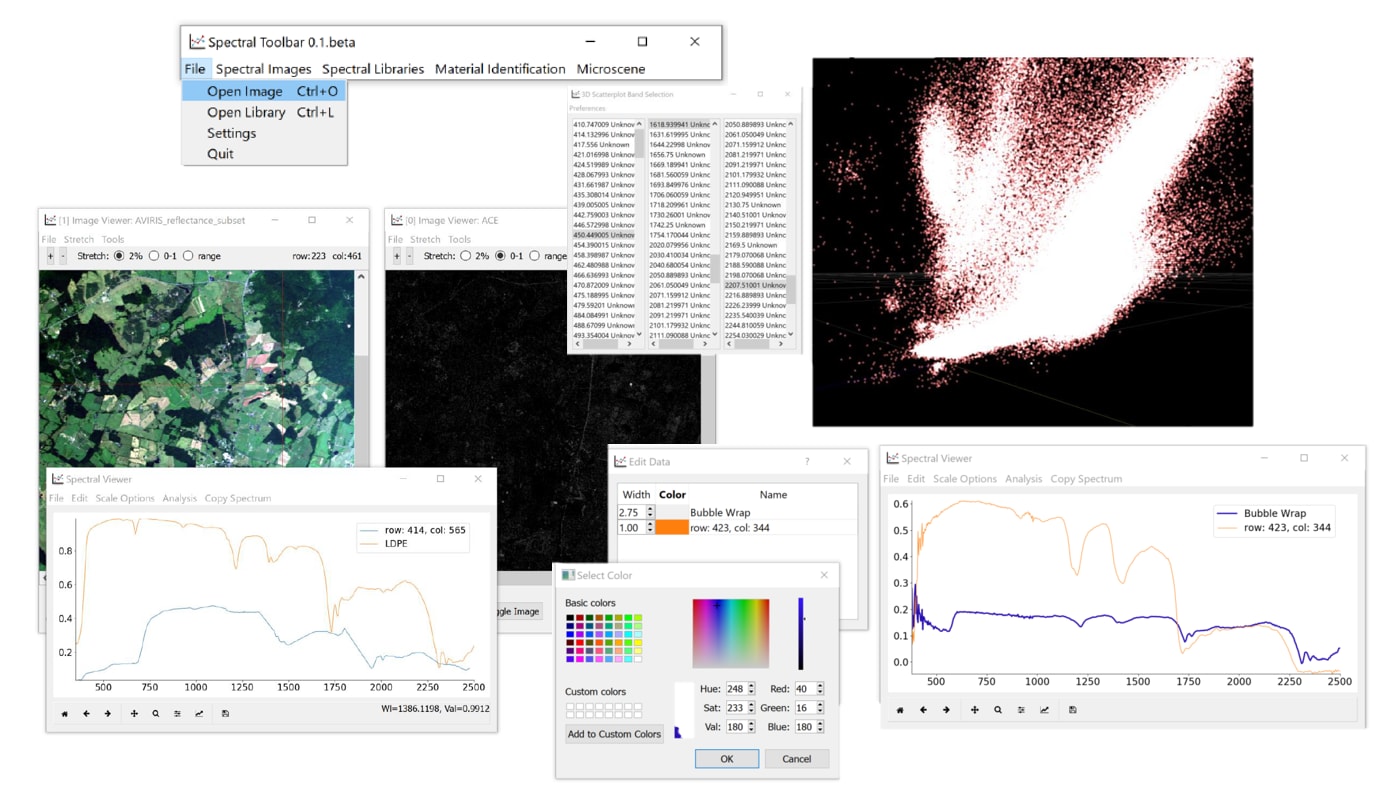Decrease the Red value spinner
The height and width of the screenshot is (785, 1377).
click(820, 692)
